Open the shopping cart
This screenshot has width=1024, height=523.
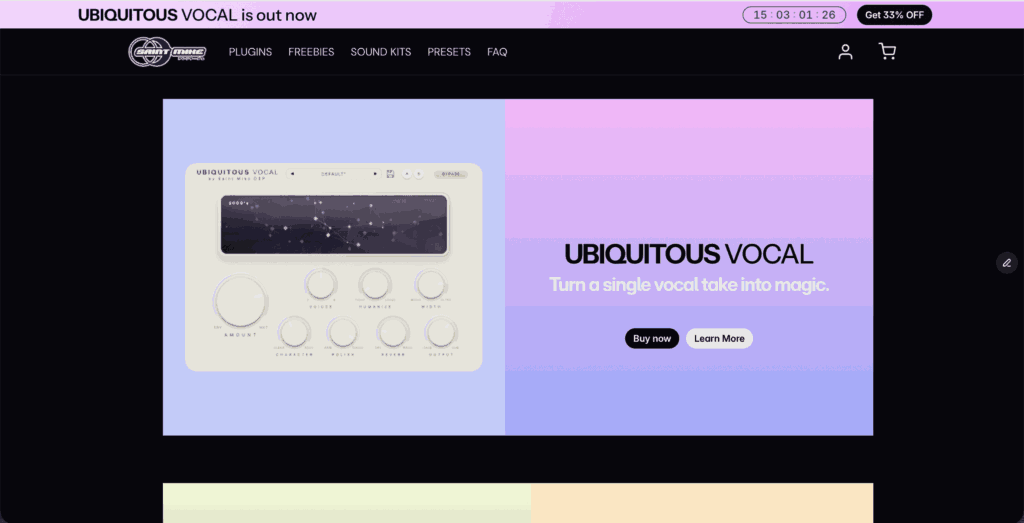coord(887,52)
